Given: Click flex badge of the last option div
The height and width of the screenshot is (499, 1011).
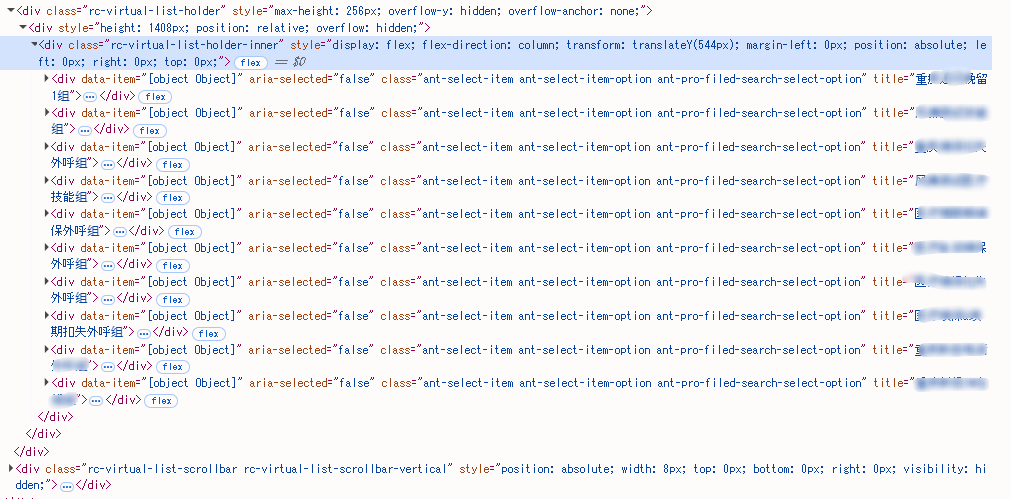Looking at the screenshot, I should point(161,401).
